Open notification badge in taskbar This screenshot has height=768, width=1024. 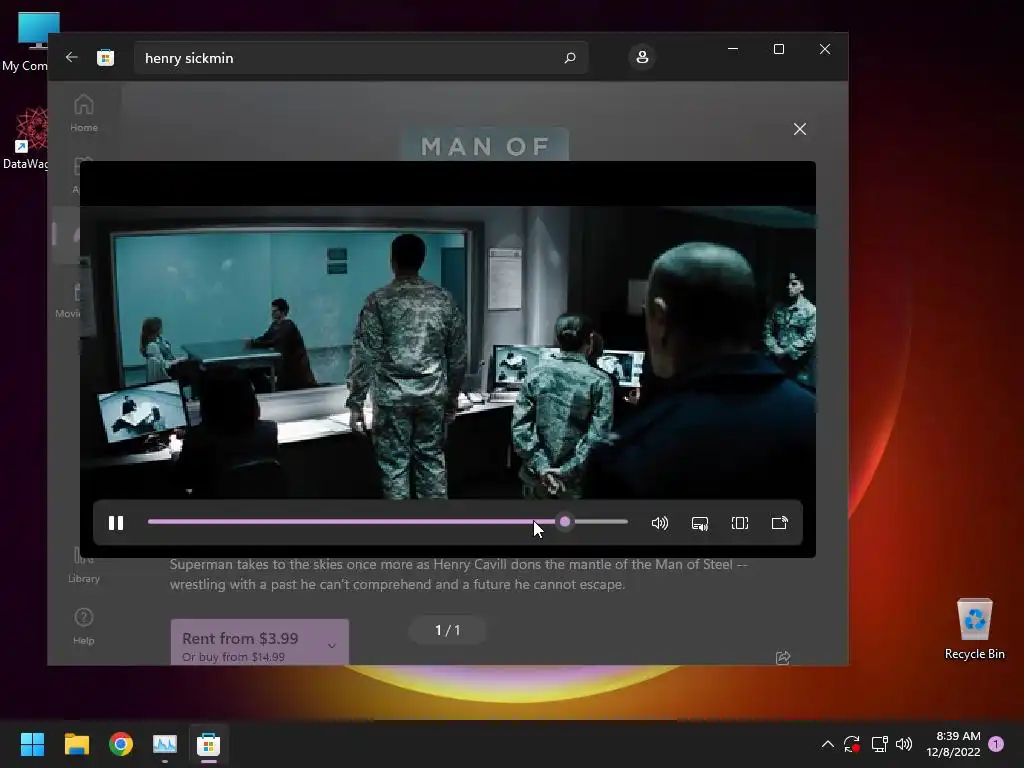(996, 744)
